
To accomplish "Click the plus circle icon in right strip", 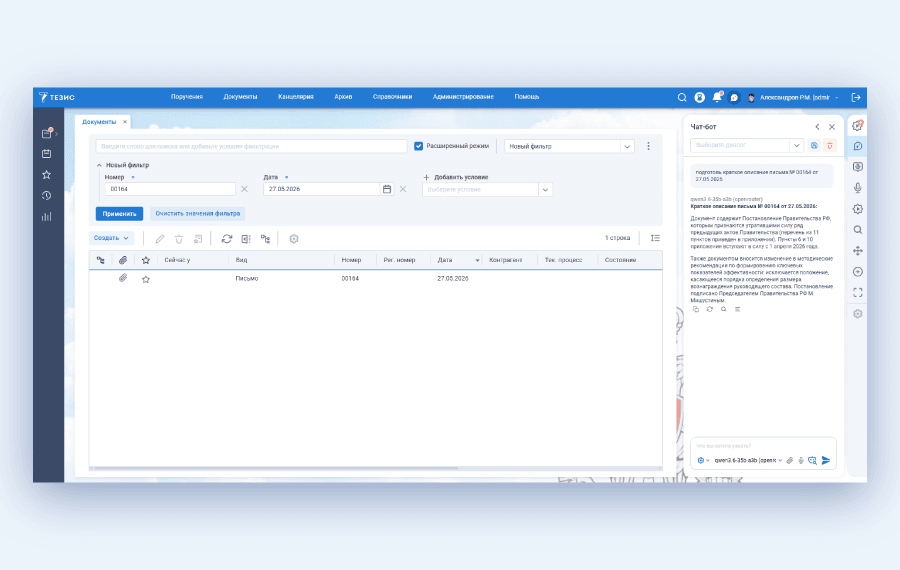I will 858,272.
